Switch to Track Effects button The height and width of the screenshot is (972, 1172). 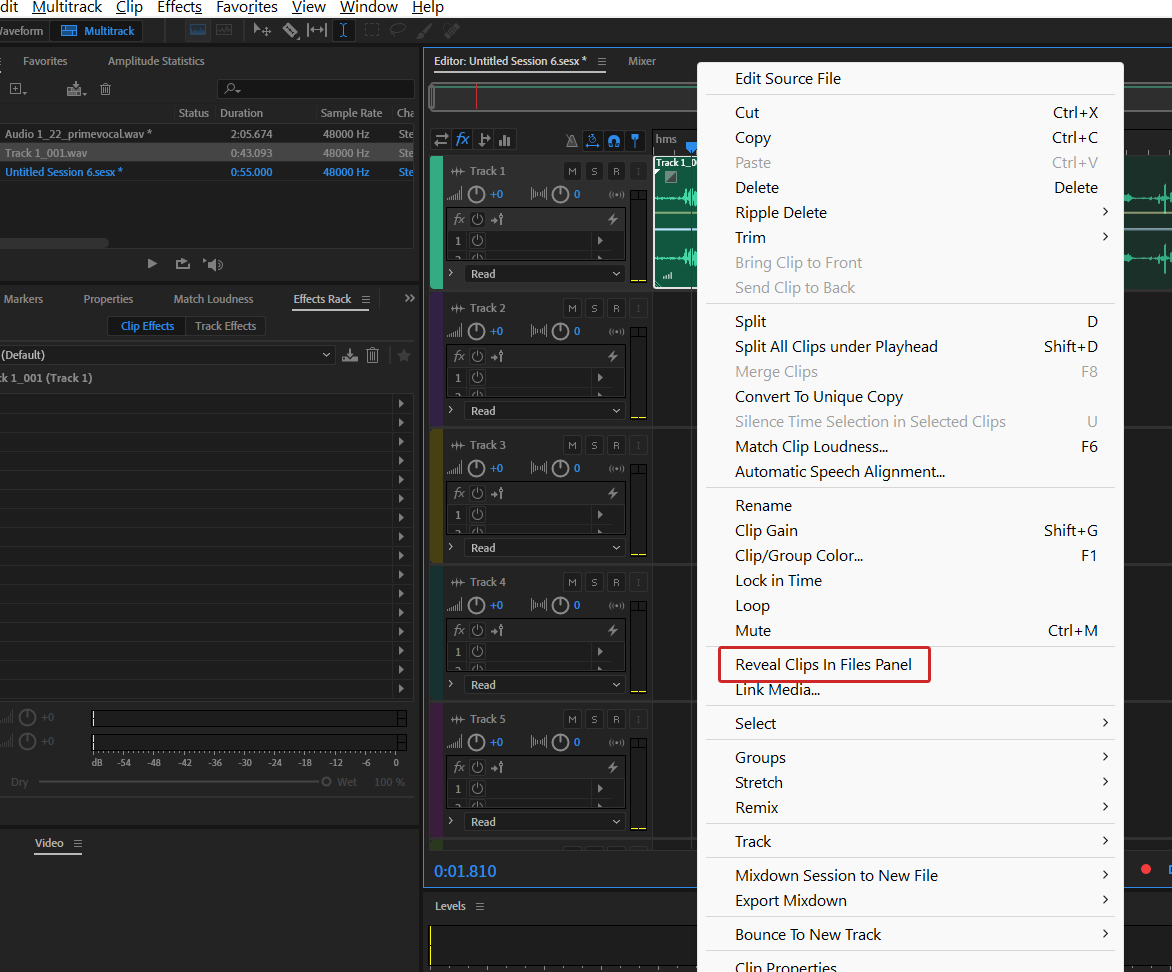225,326
